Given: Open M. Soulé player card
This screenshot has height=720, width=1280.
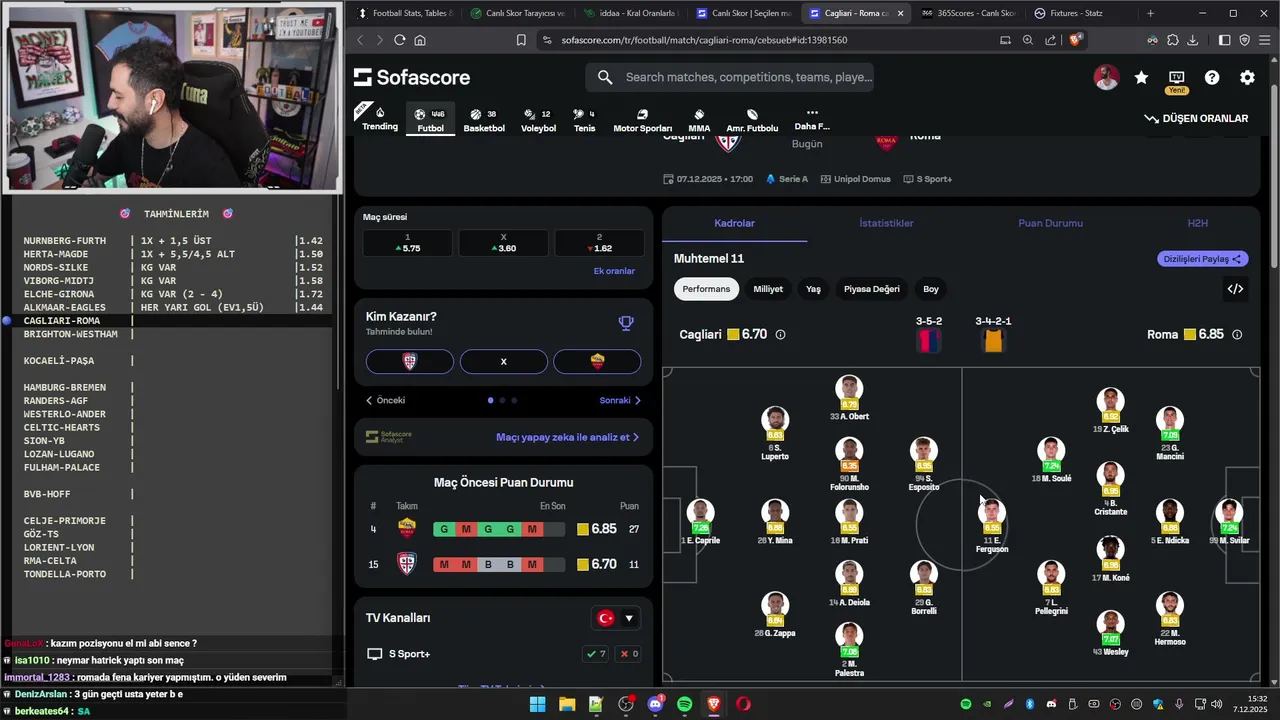Looking at the screenshot, I should (x=1051, y=460).
